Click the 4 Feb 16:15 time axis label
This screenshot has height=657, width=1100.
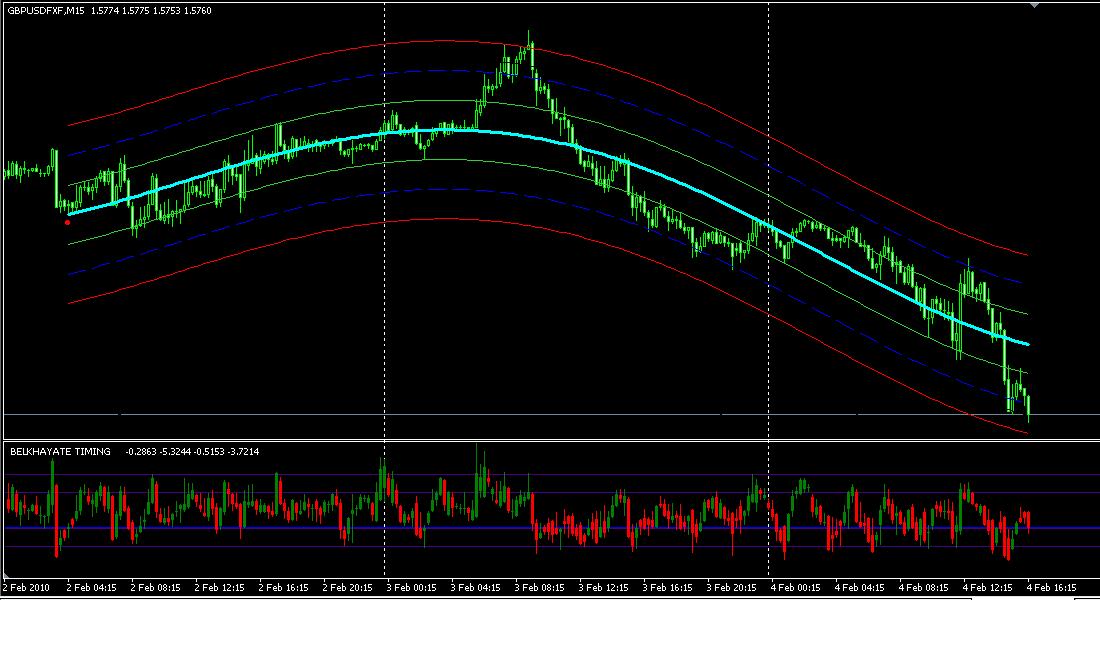point(1051,588)
